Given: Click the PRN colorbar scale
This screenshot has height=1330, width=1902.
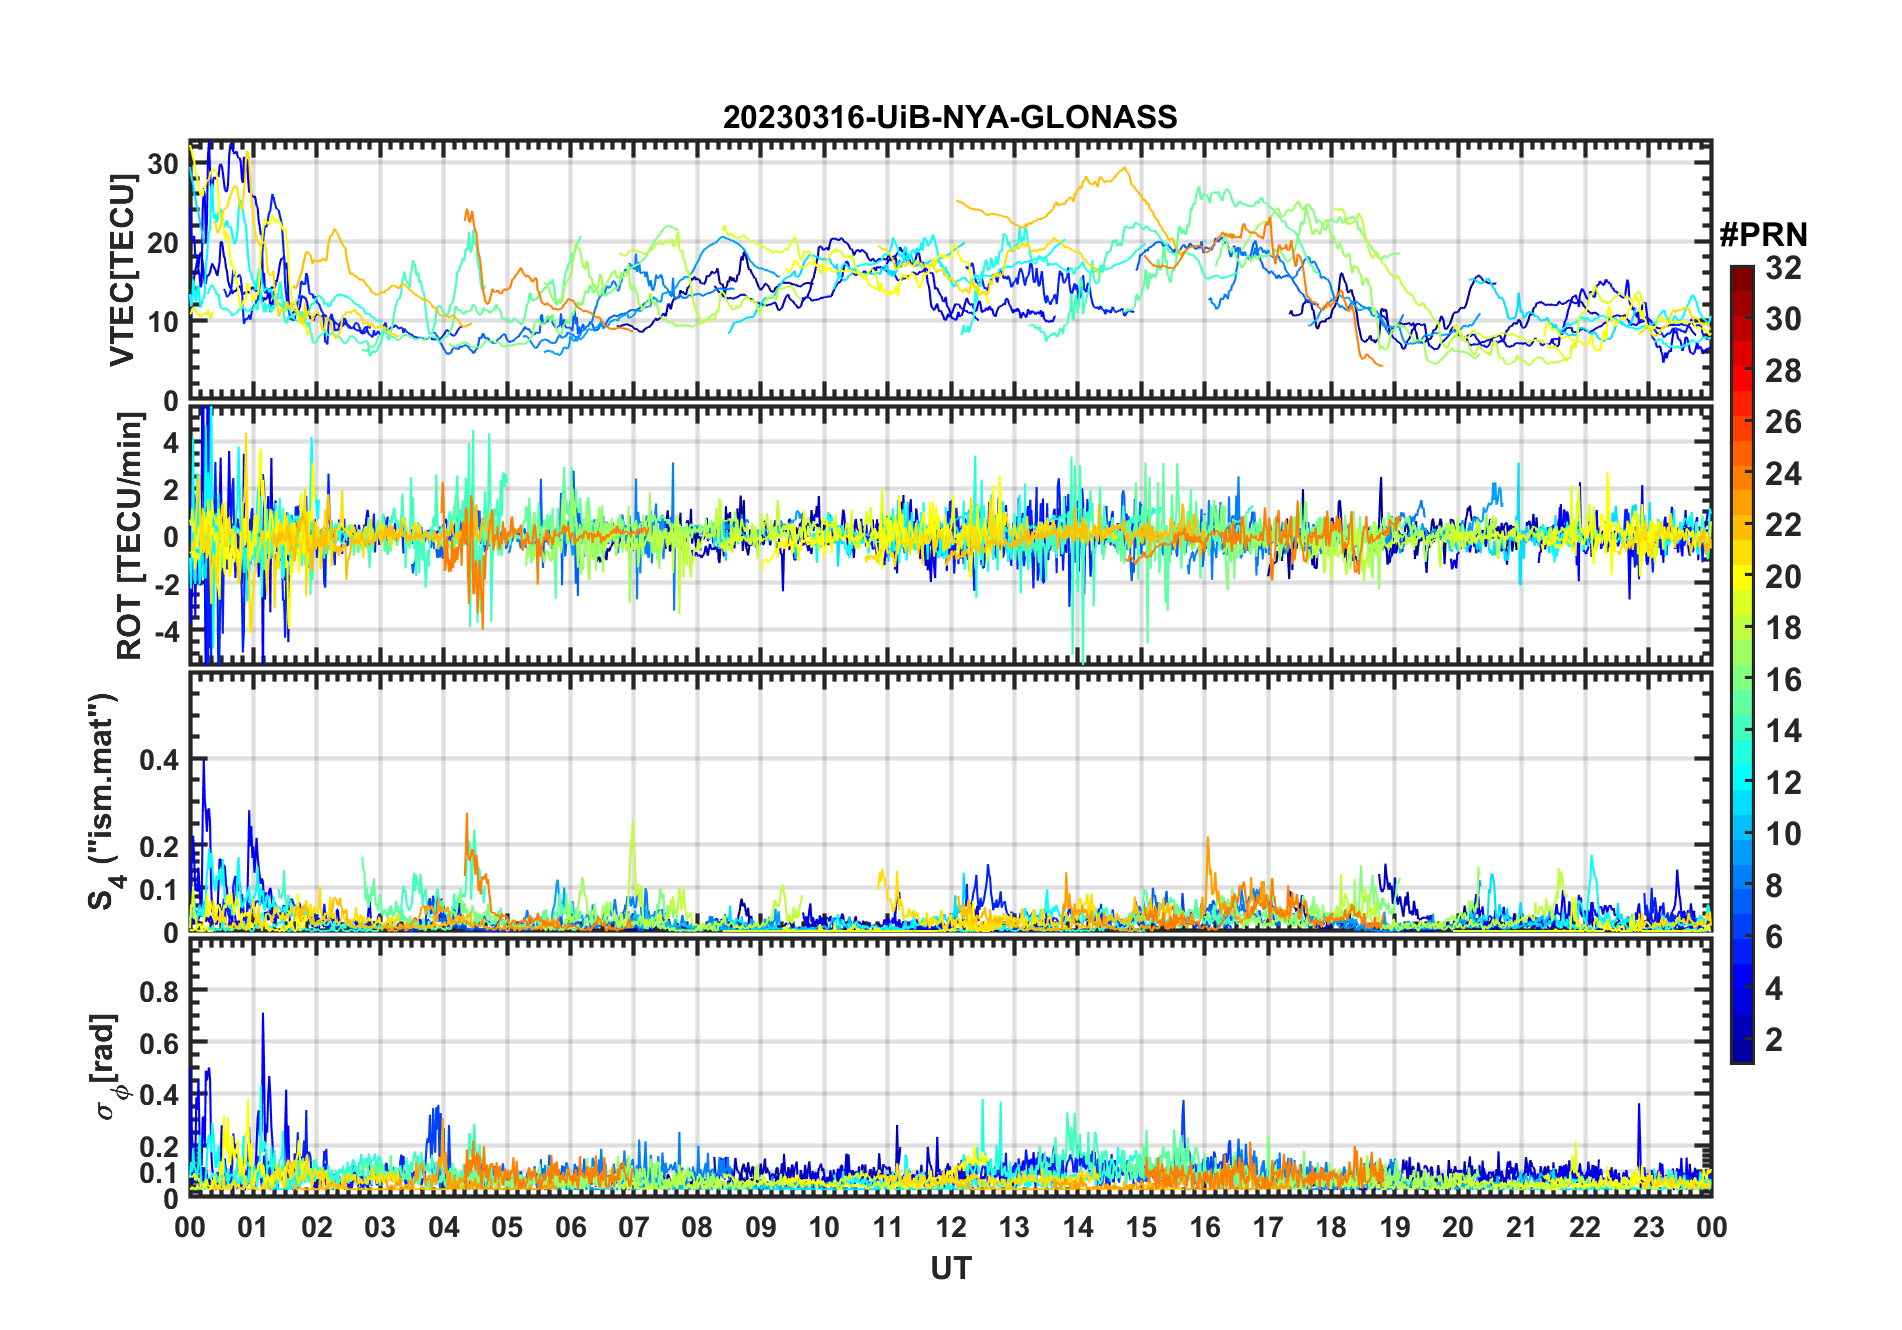Looking at the screenshot, I should pos(1742,664).
